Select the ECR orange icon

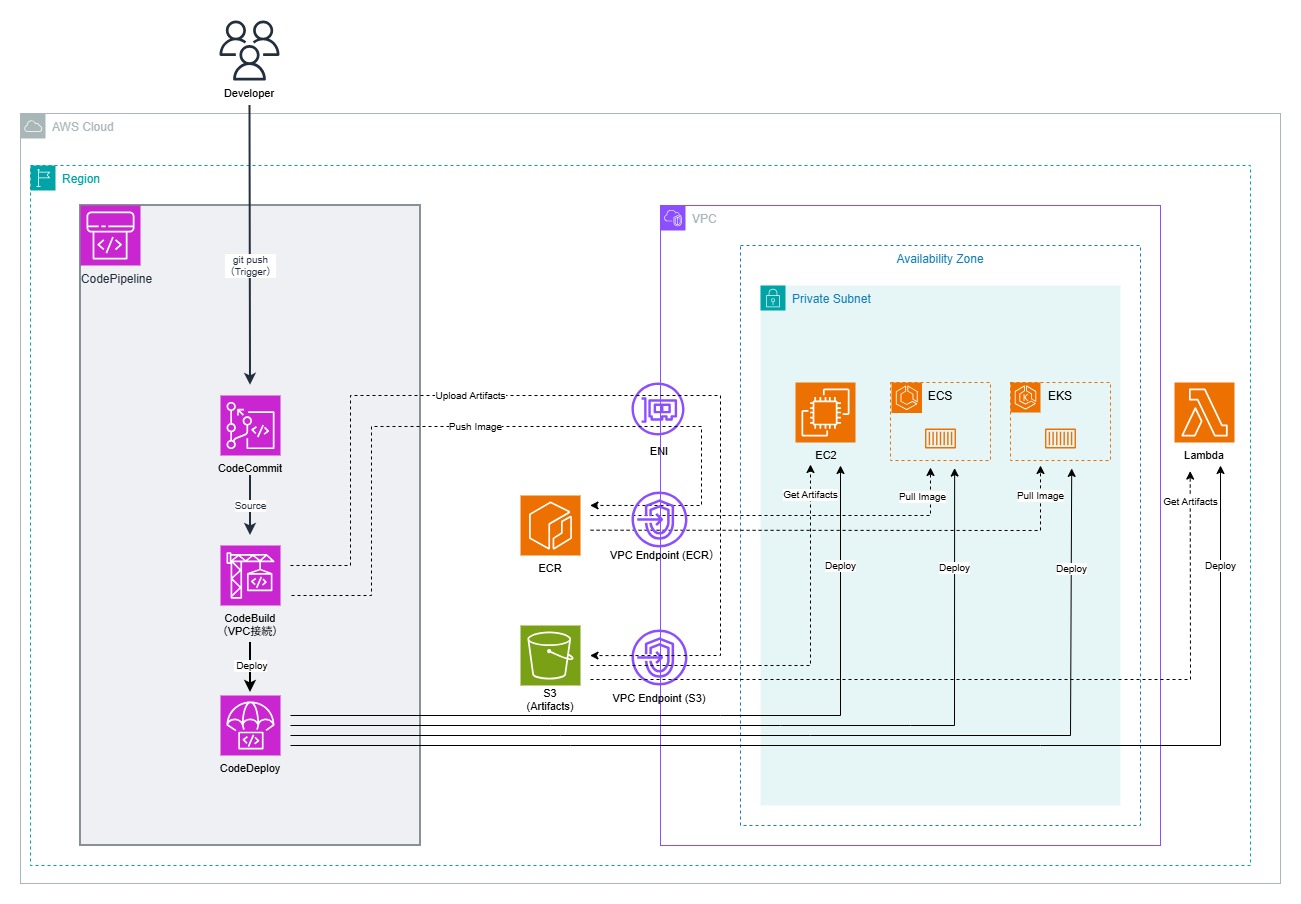(x=550, y=525)
